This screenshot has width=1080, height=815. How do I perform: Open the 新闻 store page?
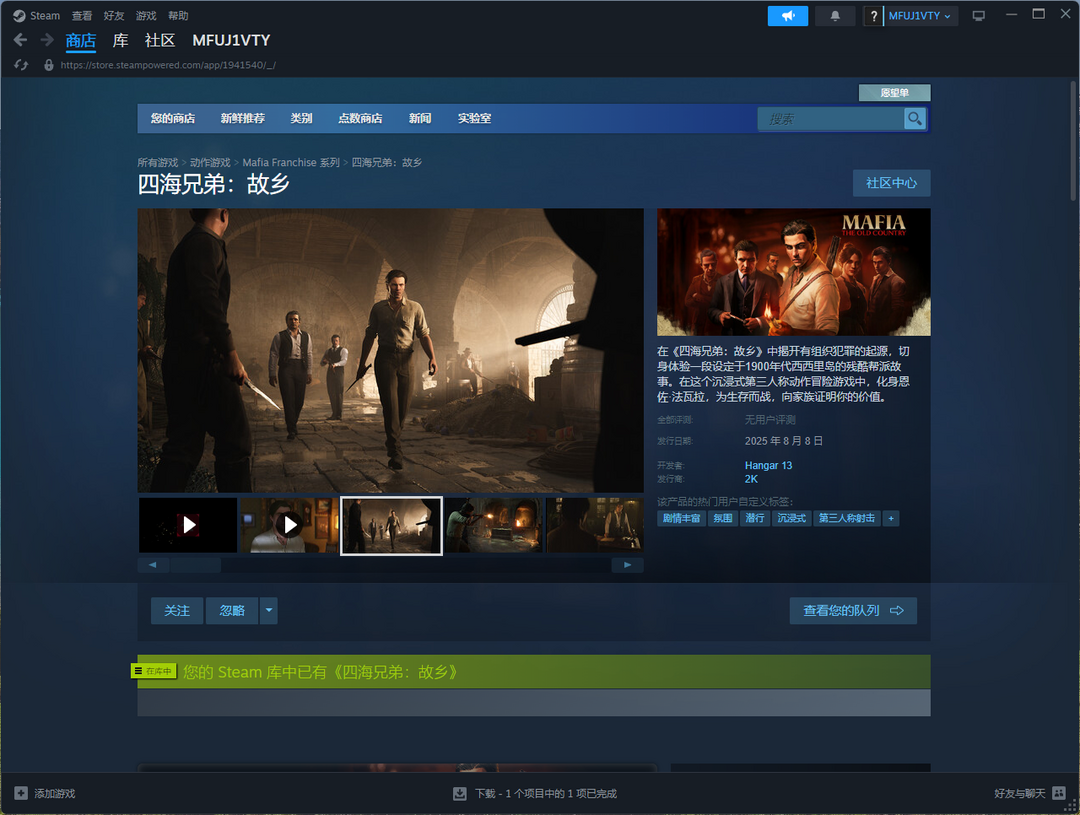pyautogui.click(x=420, y=118)
